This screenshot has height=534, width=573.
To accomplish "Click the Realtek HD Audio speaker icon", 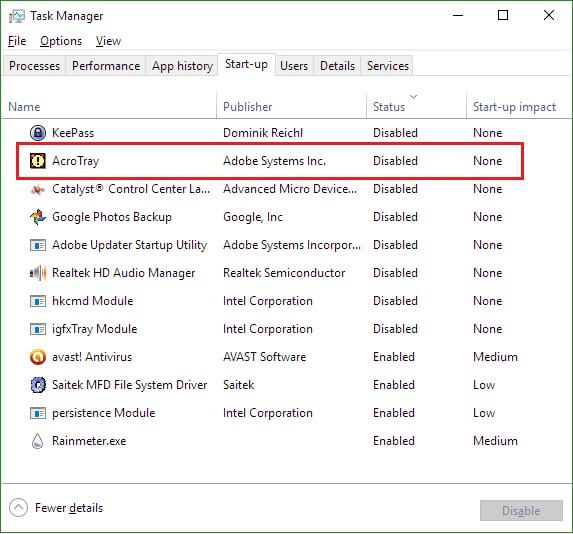I will point(38,273).
